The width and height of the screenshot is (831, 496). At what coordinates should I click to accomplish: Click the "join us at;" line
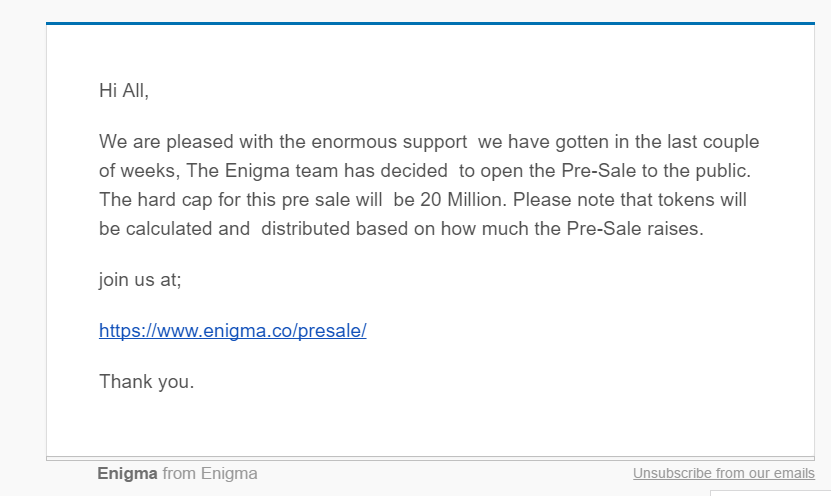click(140, 279)
